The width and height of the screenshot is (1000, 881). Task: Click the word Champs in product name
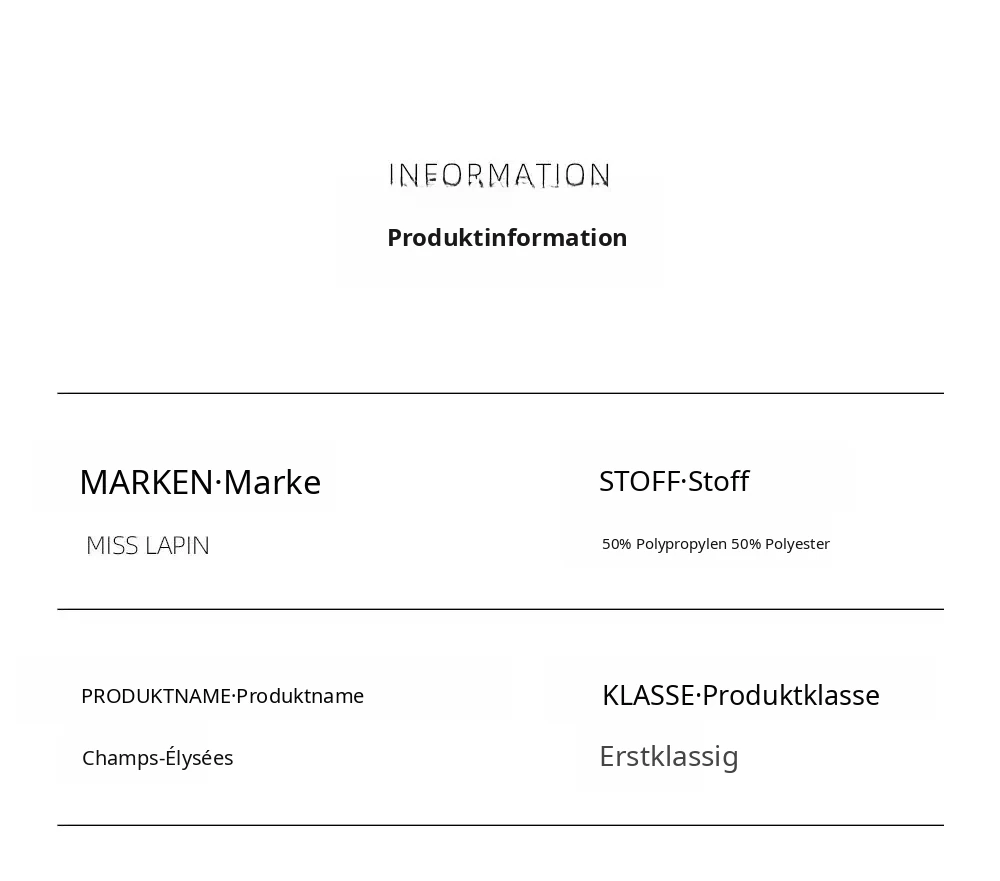121,758
